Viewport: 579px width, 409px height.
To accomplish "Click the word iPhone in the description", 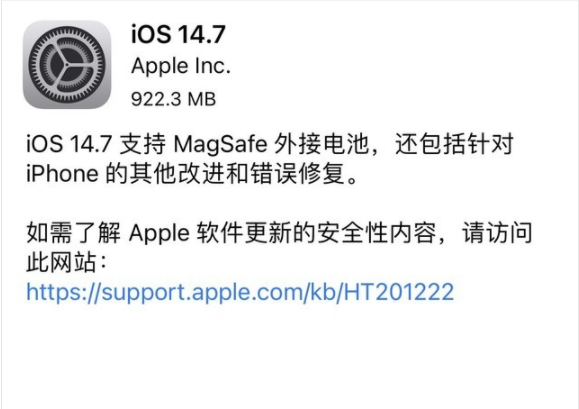I will tap(62, 173).
